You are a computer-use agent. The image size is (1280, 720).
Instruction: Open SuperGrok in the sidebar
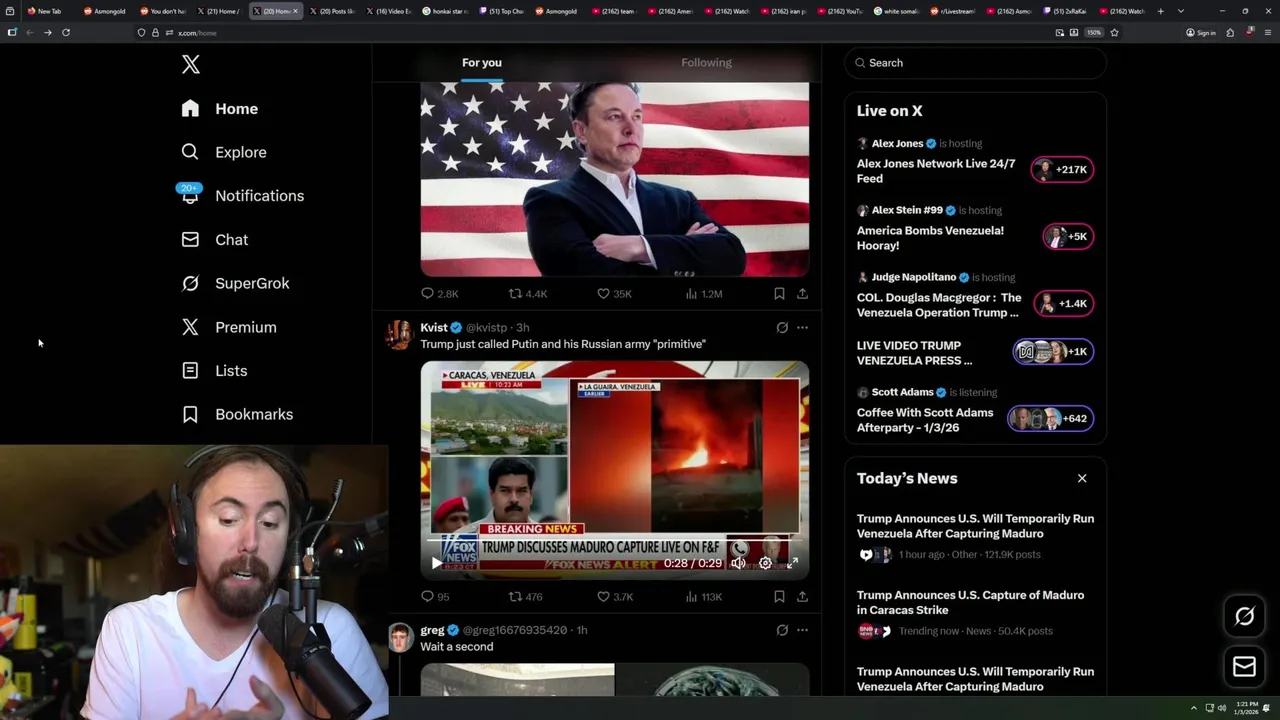click(x=235, y=283)
